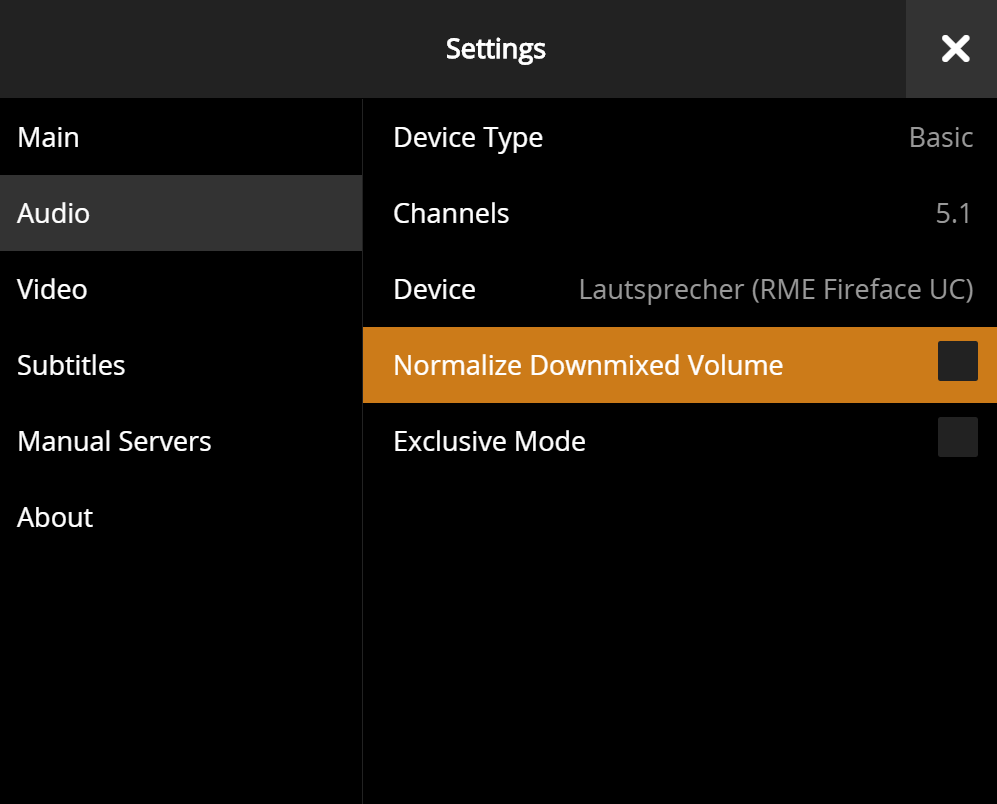Enable the Exclusive Mode checkbox
Screen dimensions: 997x804
pos(957,437)
